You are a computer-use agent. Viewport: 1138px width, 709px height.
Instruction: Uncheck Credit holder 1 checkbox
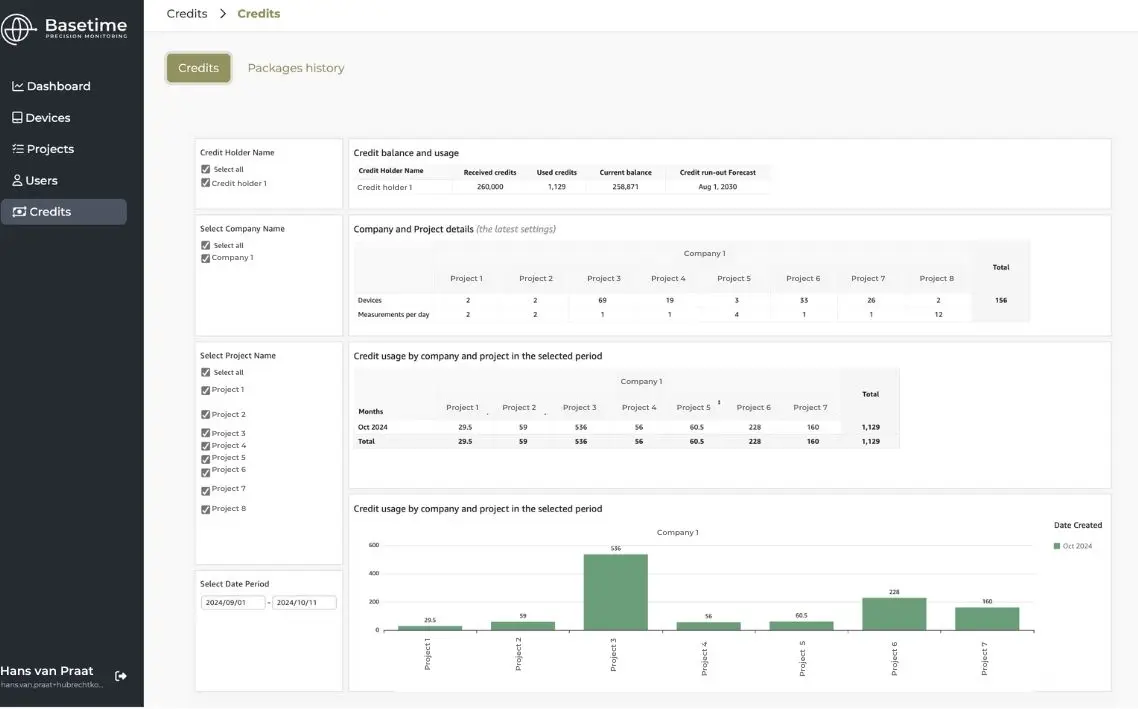[206, 183]
